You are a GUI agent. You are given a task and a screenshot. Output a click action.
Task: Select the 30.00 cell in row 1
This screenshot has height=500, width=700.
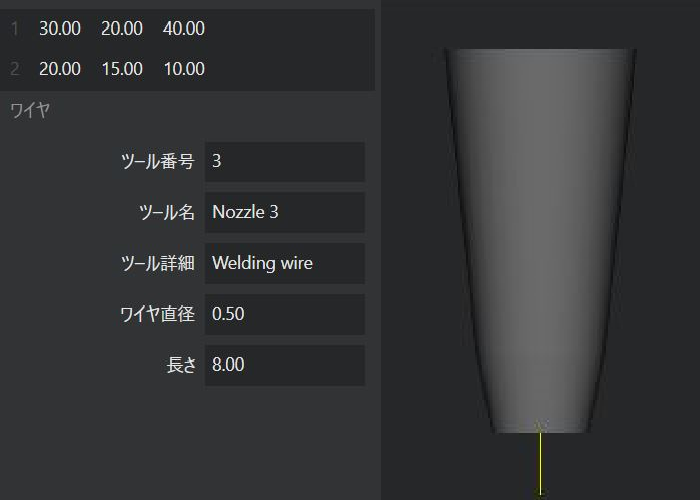tap(60, 29)
